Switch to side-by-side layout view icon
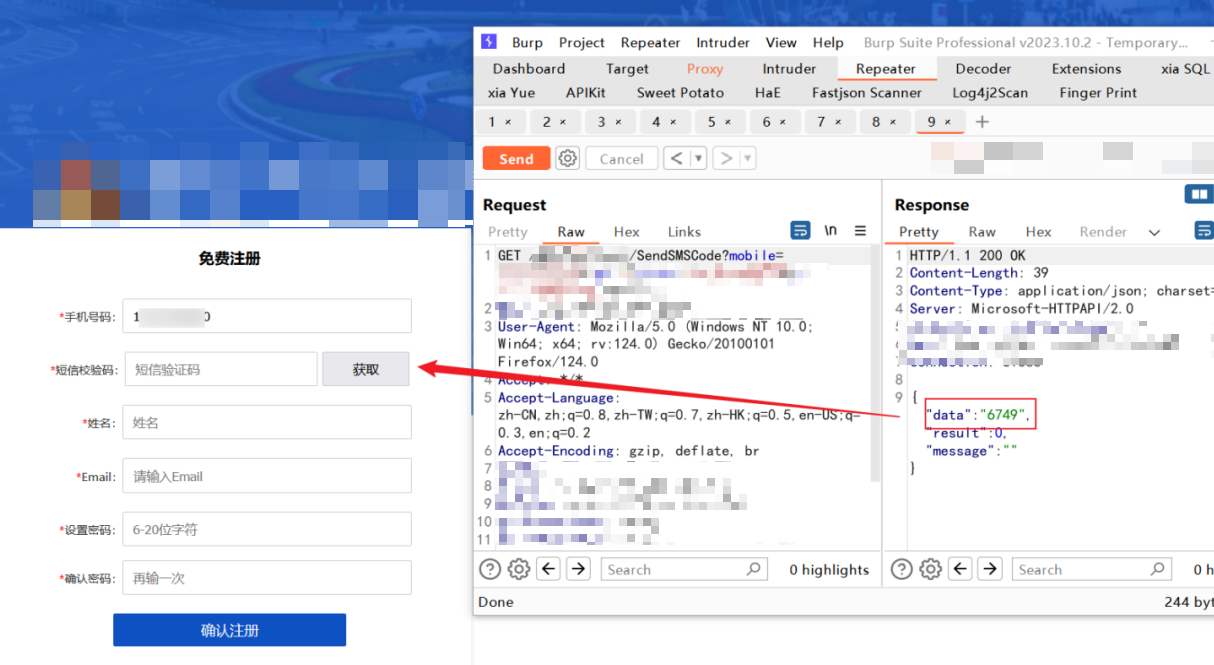 [x=1198, y=194]
